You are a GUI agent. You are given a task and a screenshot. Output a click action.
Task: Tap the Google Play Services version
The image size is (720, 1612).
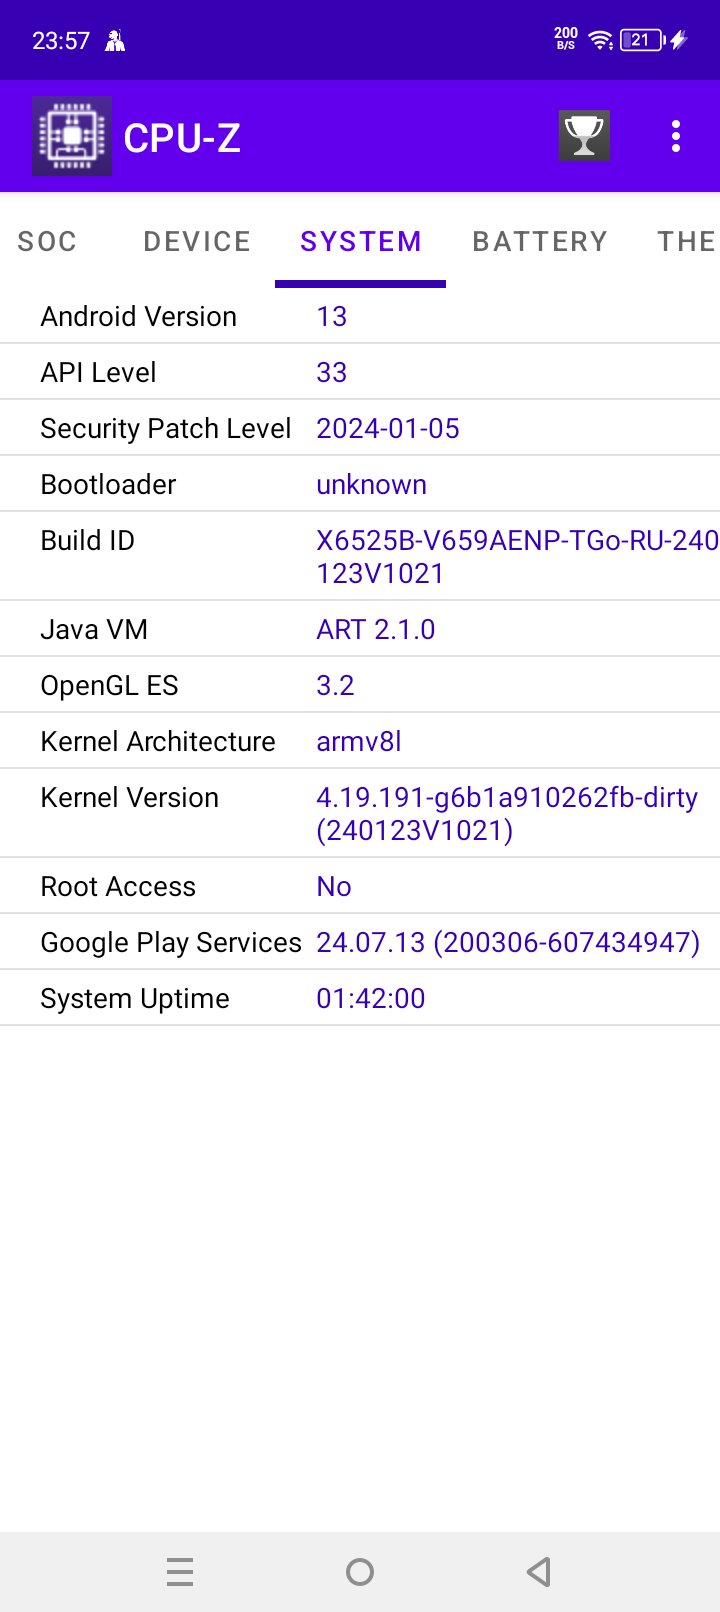click(x=508, y=942)
